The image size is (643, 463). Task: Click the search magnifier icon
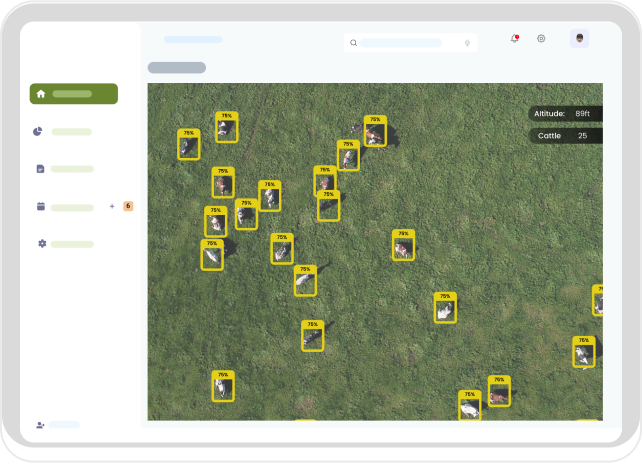pos(354,43)
